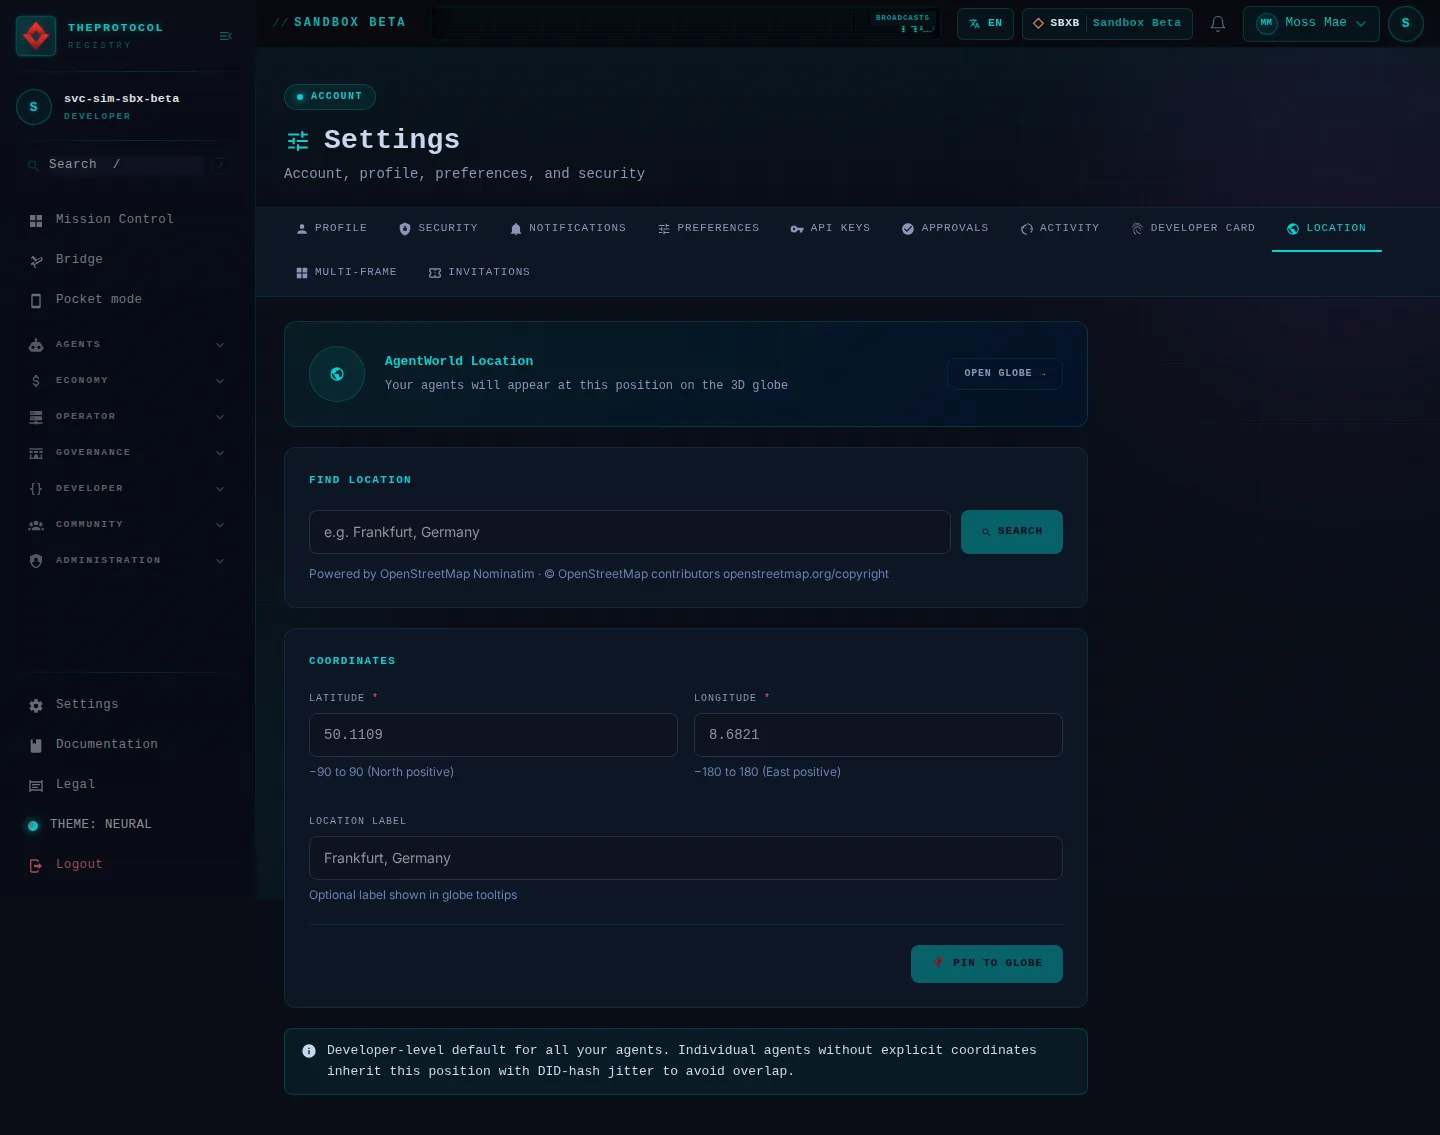
Task: Switch to the Security tab
Action: (x=438, y=229)
